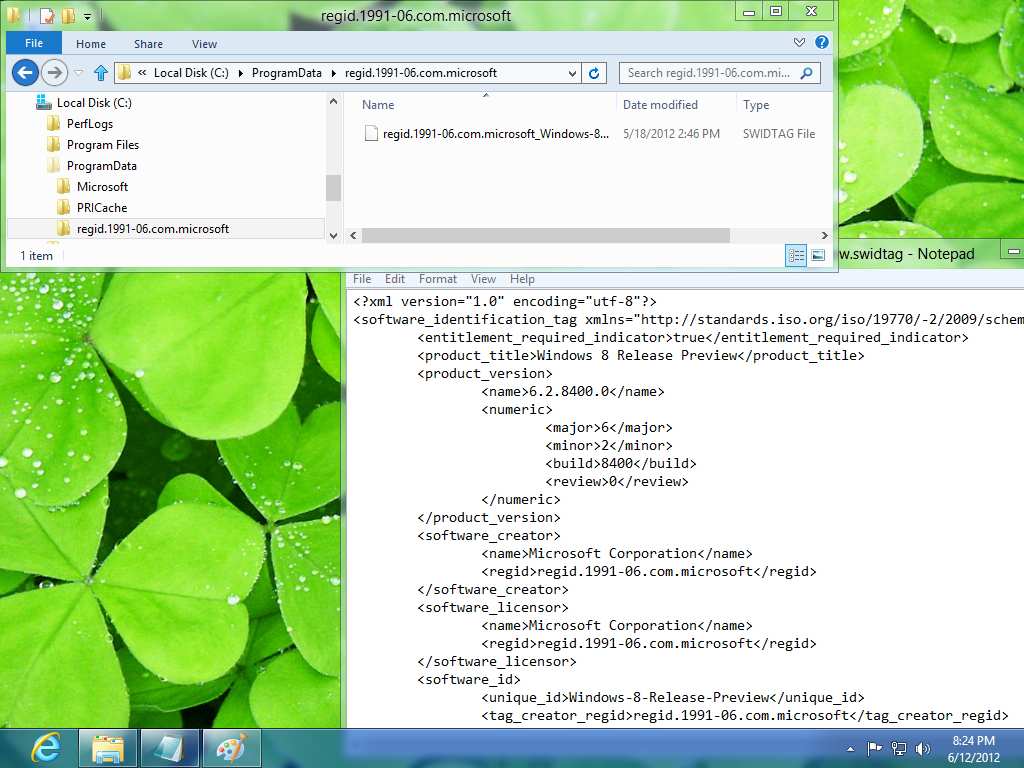Select ProgramData folder in tree
Image resolution: width=1024 pixels, height=768 pixels.
101,165
